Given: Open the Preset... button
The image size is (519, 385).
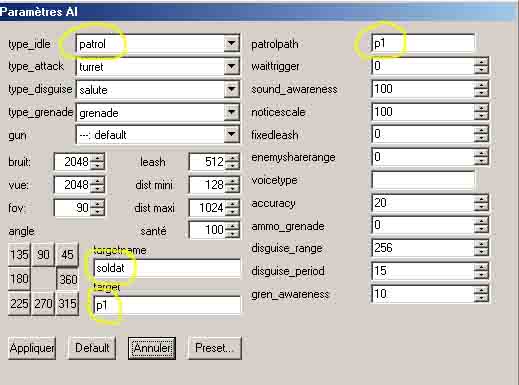Looking at the screenshot, I should pos(215,348).
